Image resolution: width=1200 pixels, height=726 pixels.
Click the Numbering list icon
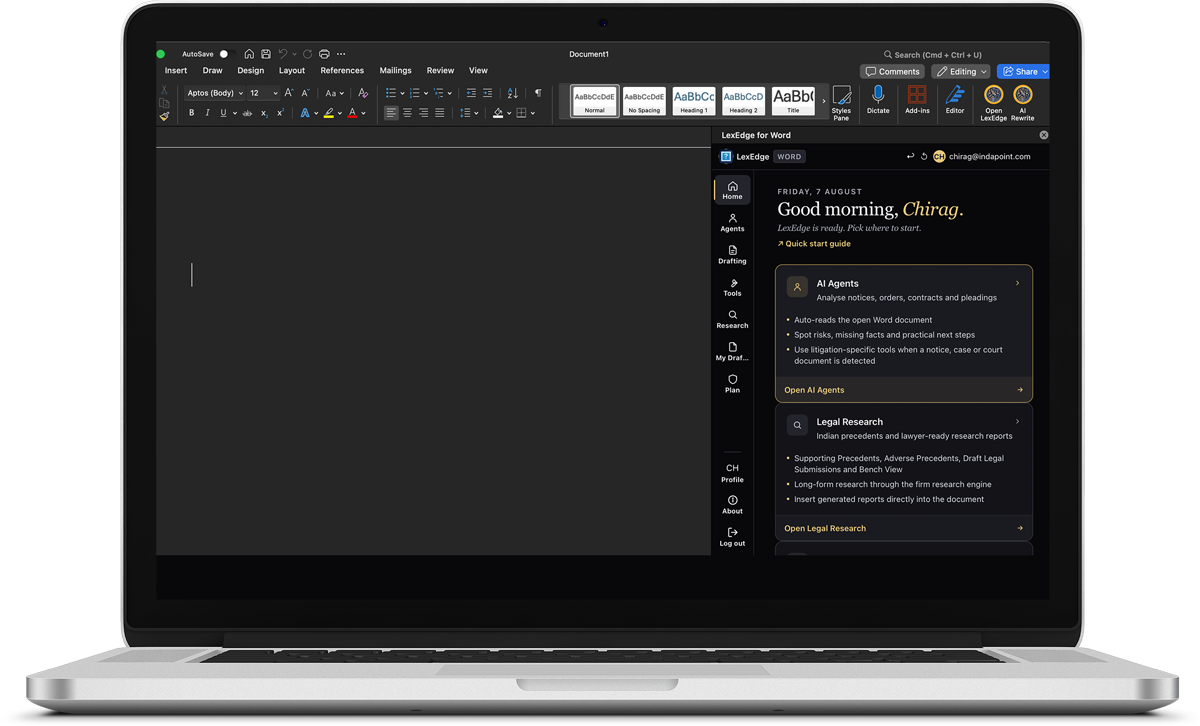(415, 93)
